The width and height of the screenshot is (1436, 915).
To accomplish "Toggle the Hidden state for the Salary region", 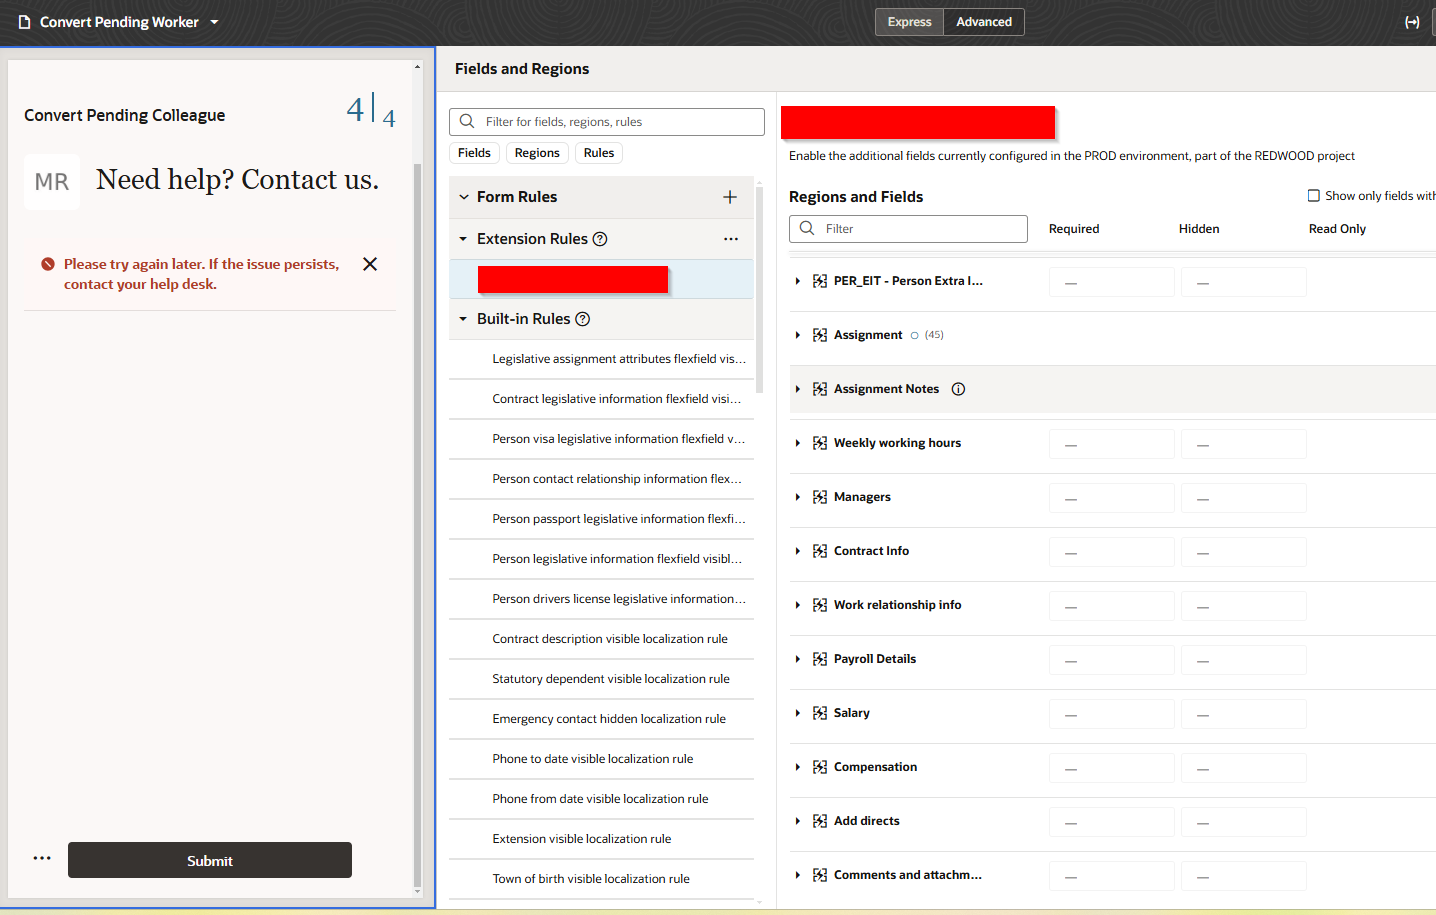I will 1243,713.
